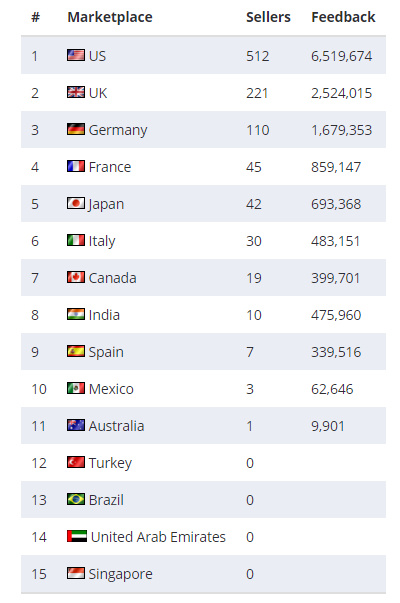Click the Brazil flag icon
This screenshot has height=603, width=400.
(x=76, y=499)
